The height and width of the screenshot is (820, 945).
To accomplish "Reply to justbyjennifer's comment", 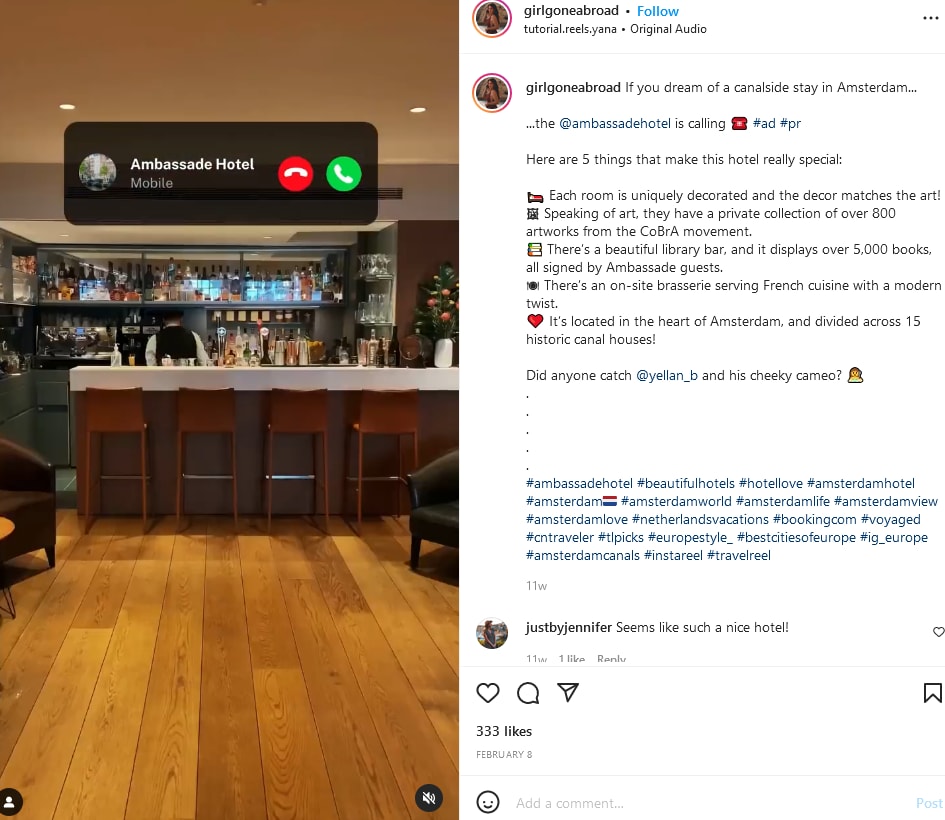I will tap(611, 659).
